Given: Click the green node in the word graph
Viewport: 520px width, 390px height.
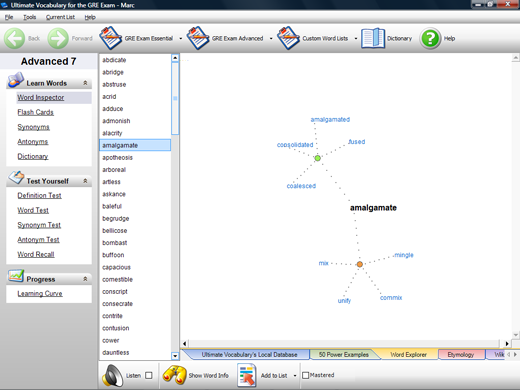Looking at the screenshot, I should (x=318, y=158).
